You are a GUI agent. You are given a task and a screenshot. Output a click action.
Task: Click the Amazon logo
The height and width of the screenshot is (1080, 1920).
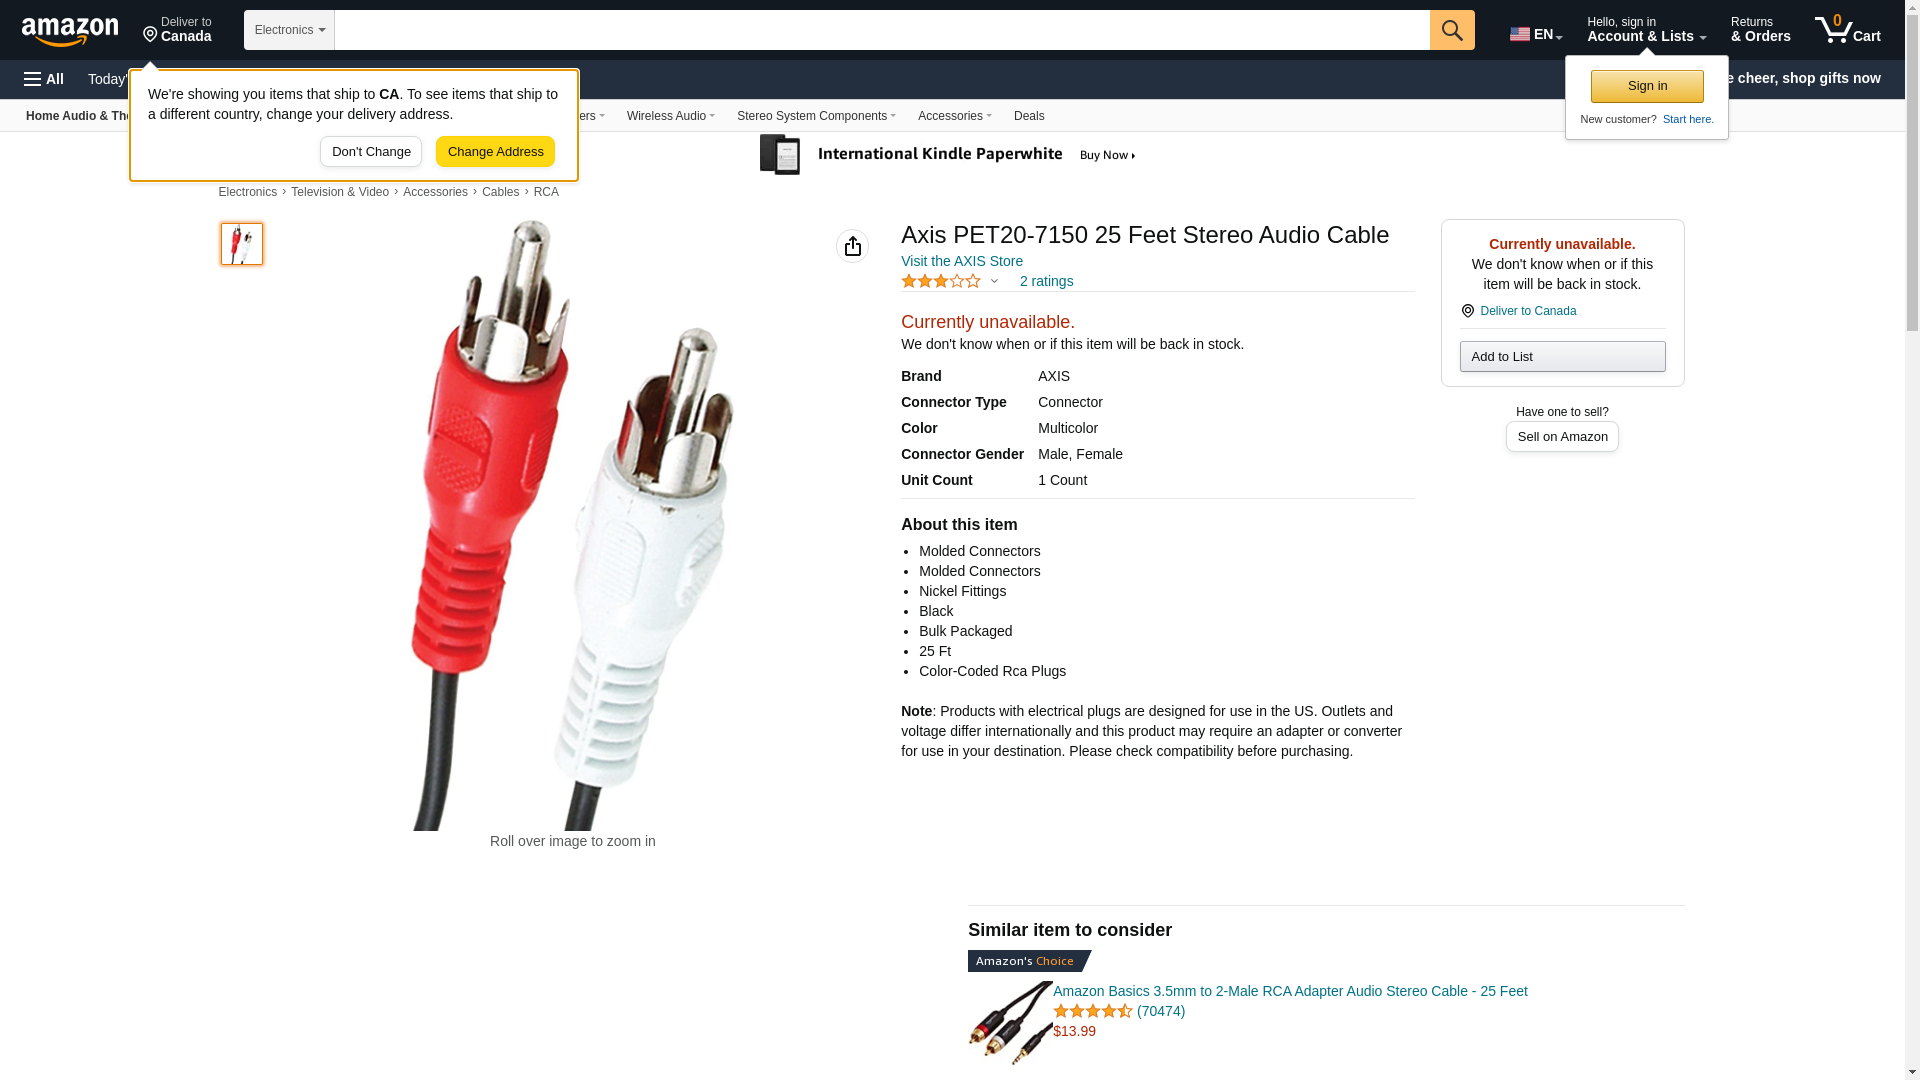(70, 31)
